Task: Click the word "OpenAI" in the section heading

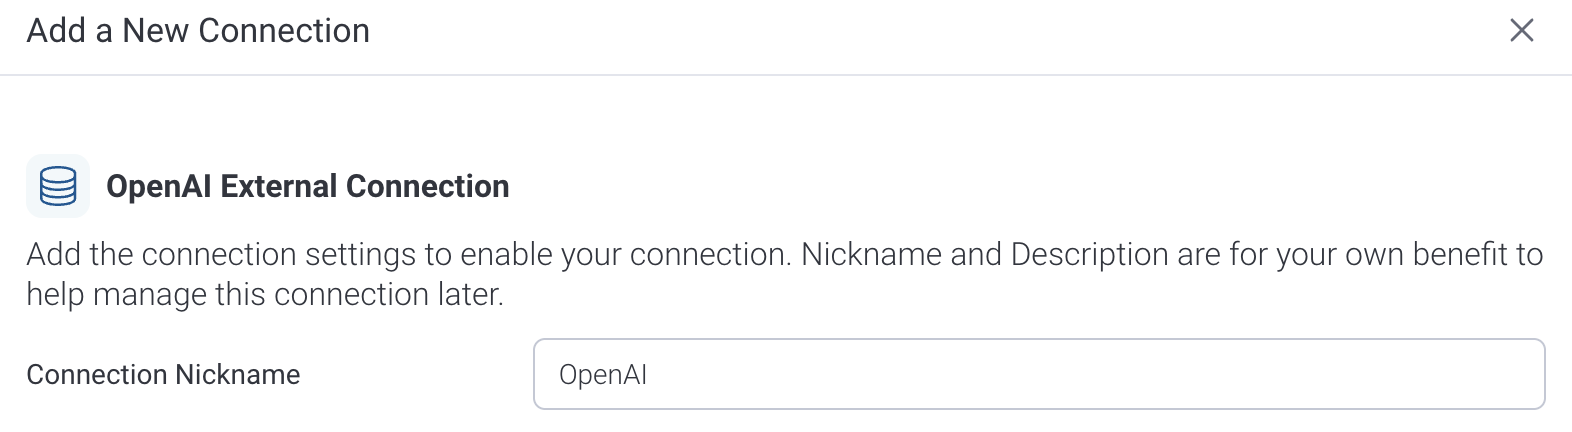Action: pos(158,186)
